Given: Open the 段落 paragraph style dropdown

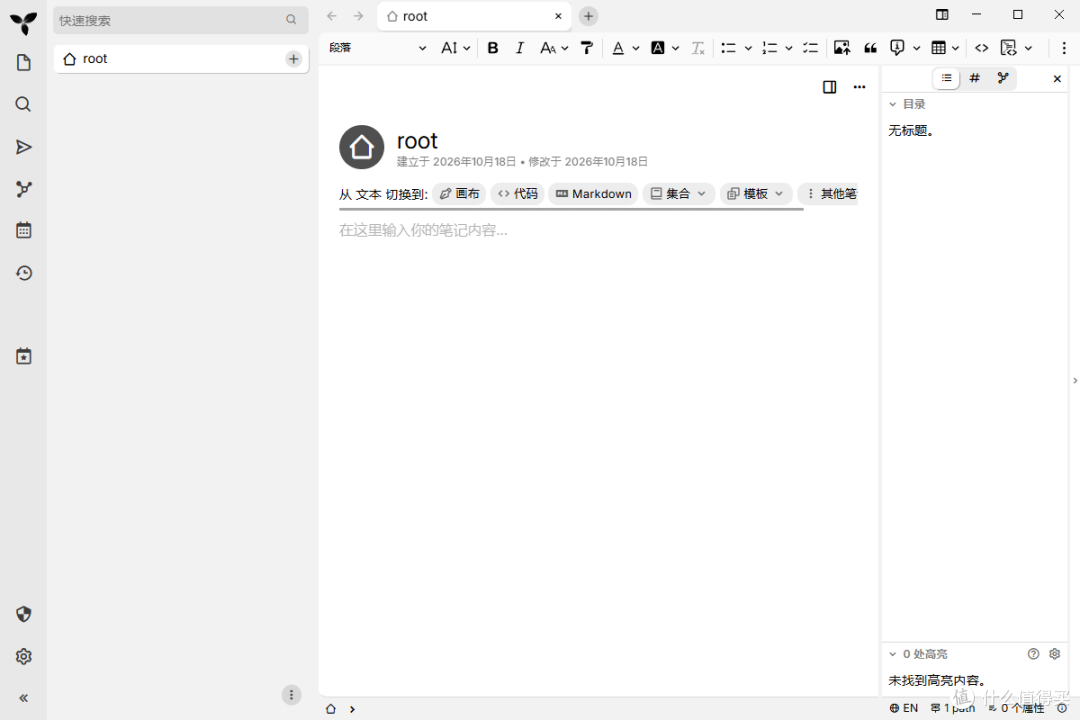Looking at the screenshot, I should pyautogui.click(x=377, y=48).
